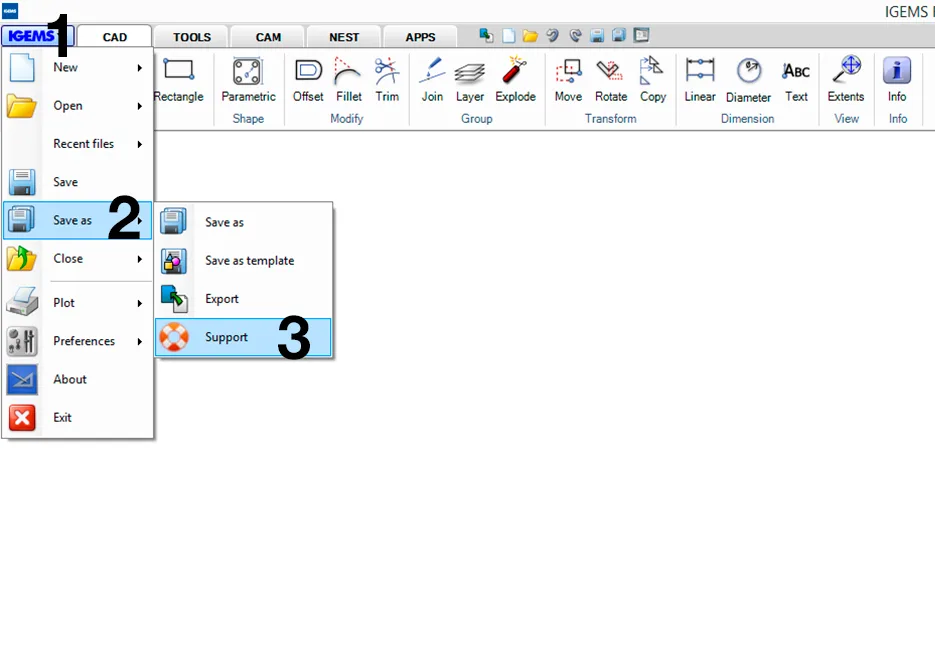
Task: Click the Offset modify tool
Action: (x=308, y=80)
